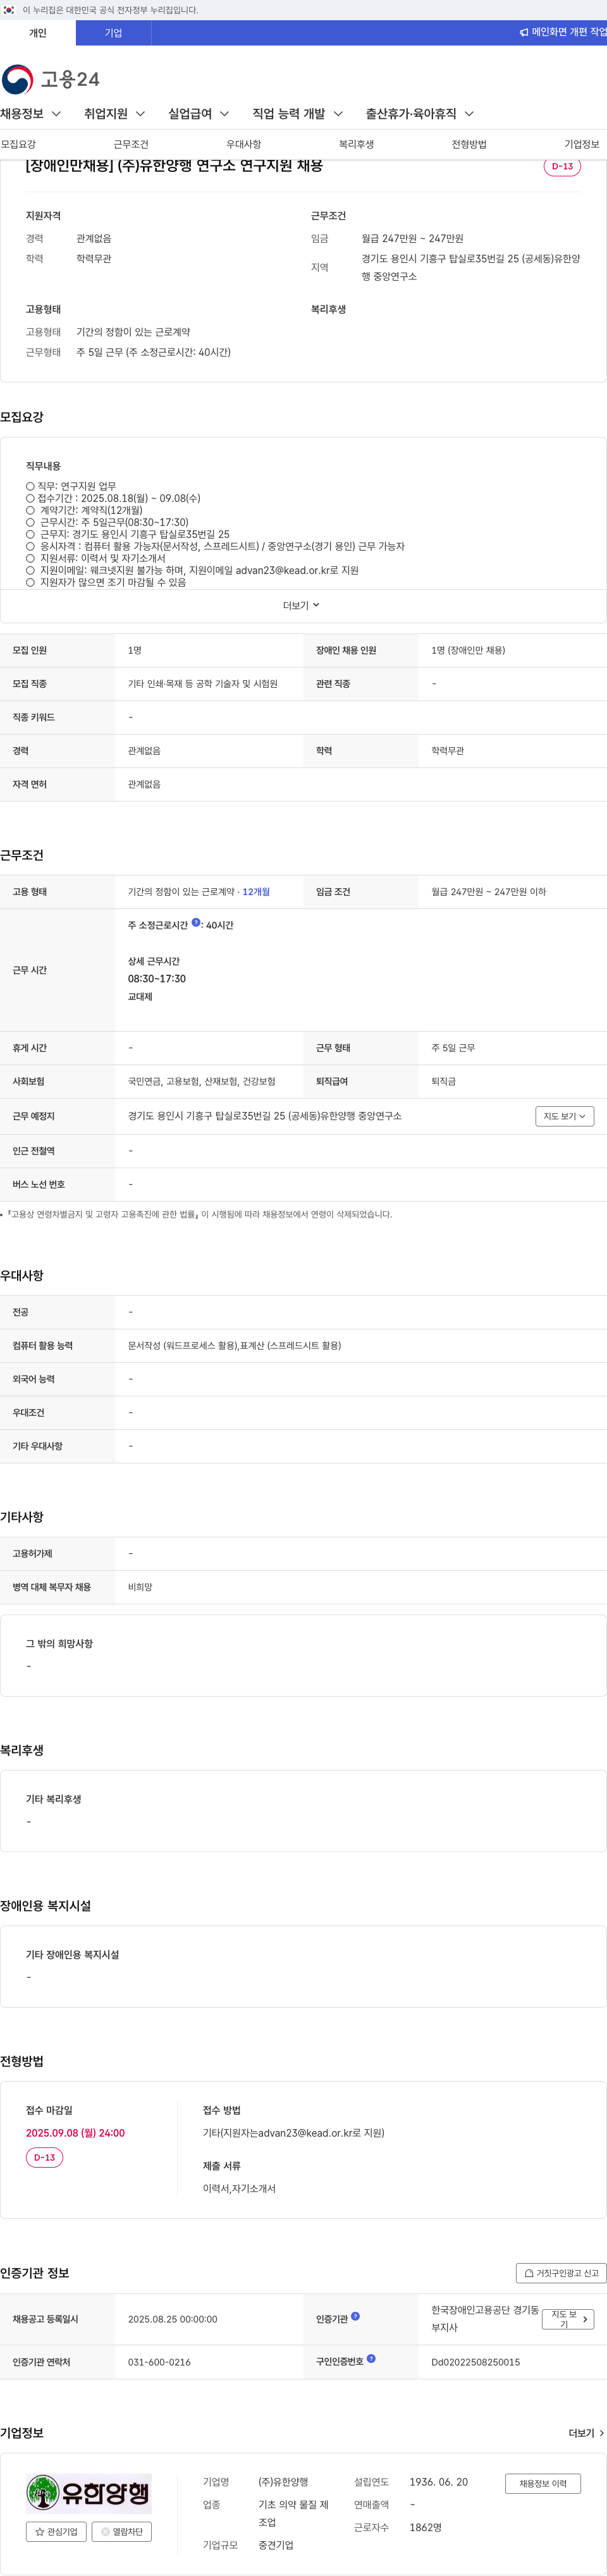Click the job title 유한양행 연구소 연구지원 채용
The image size is (607, 2576).
pos(174,166)
